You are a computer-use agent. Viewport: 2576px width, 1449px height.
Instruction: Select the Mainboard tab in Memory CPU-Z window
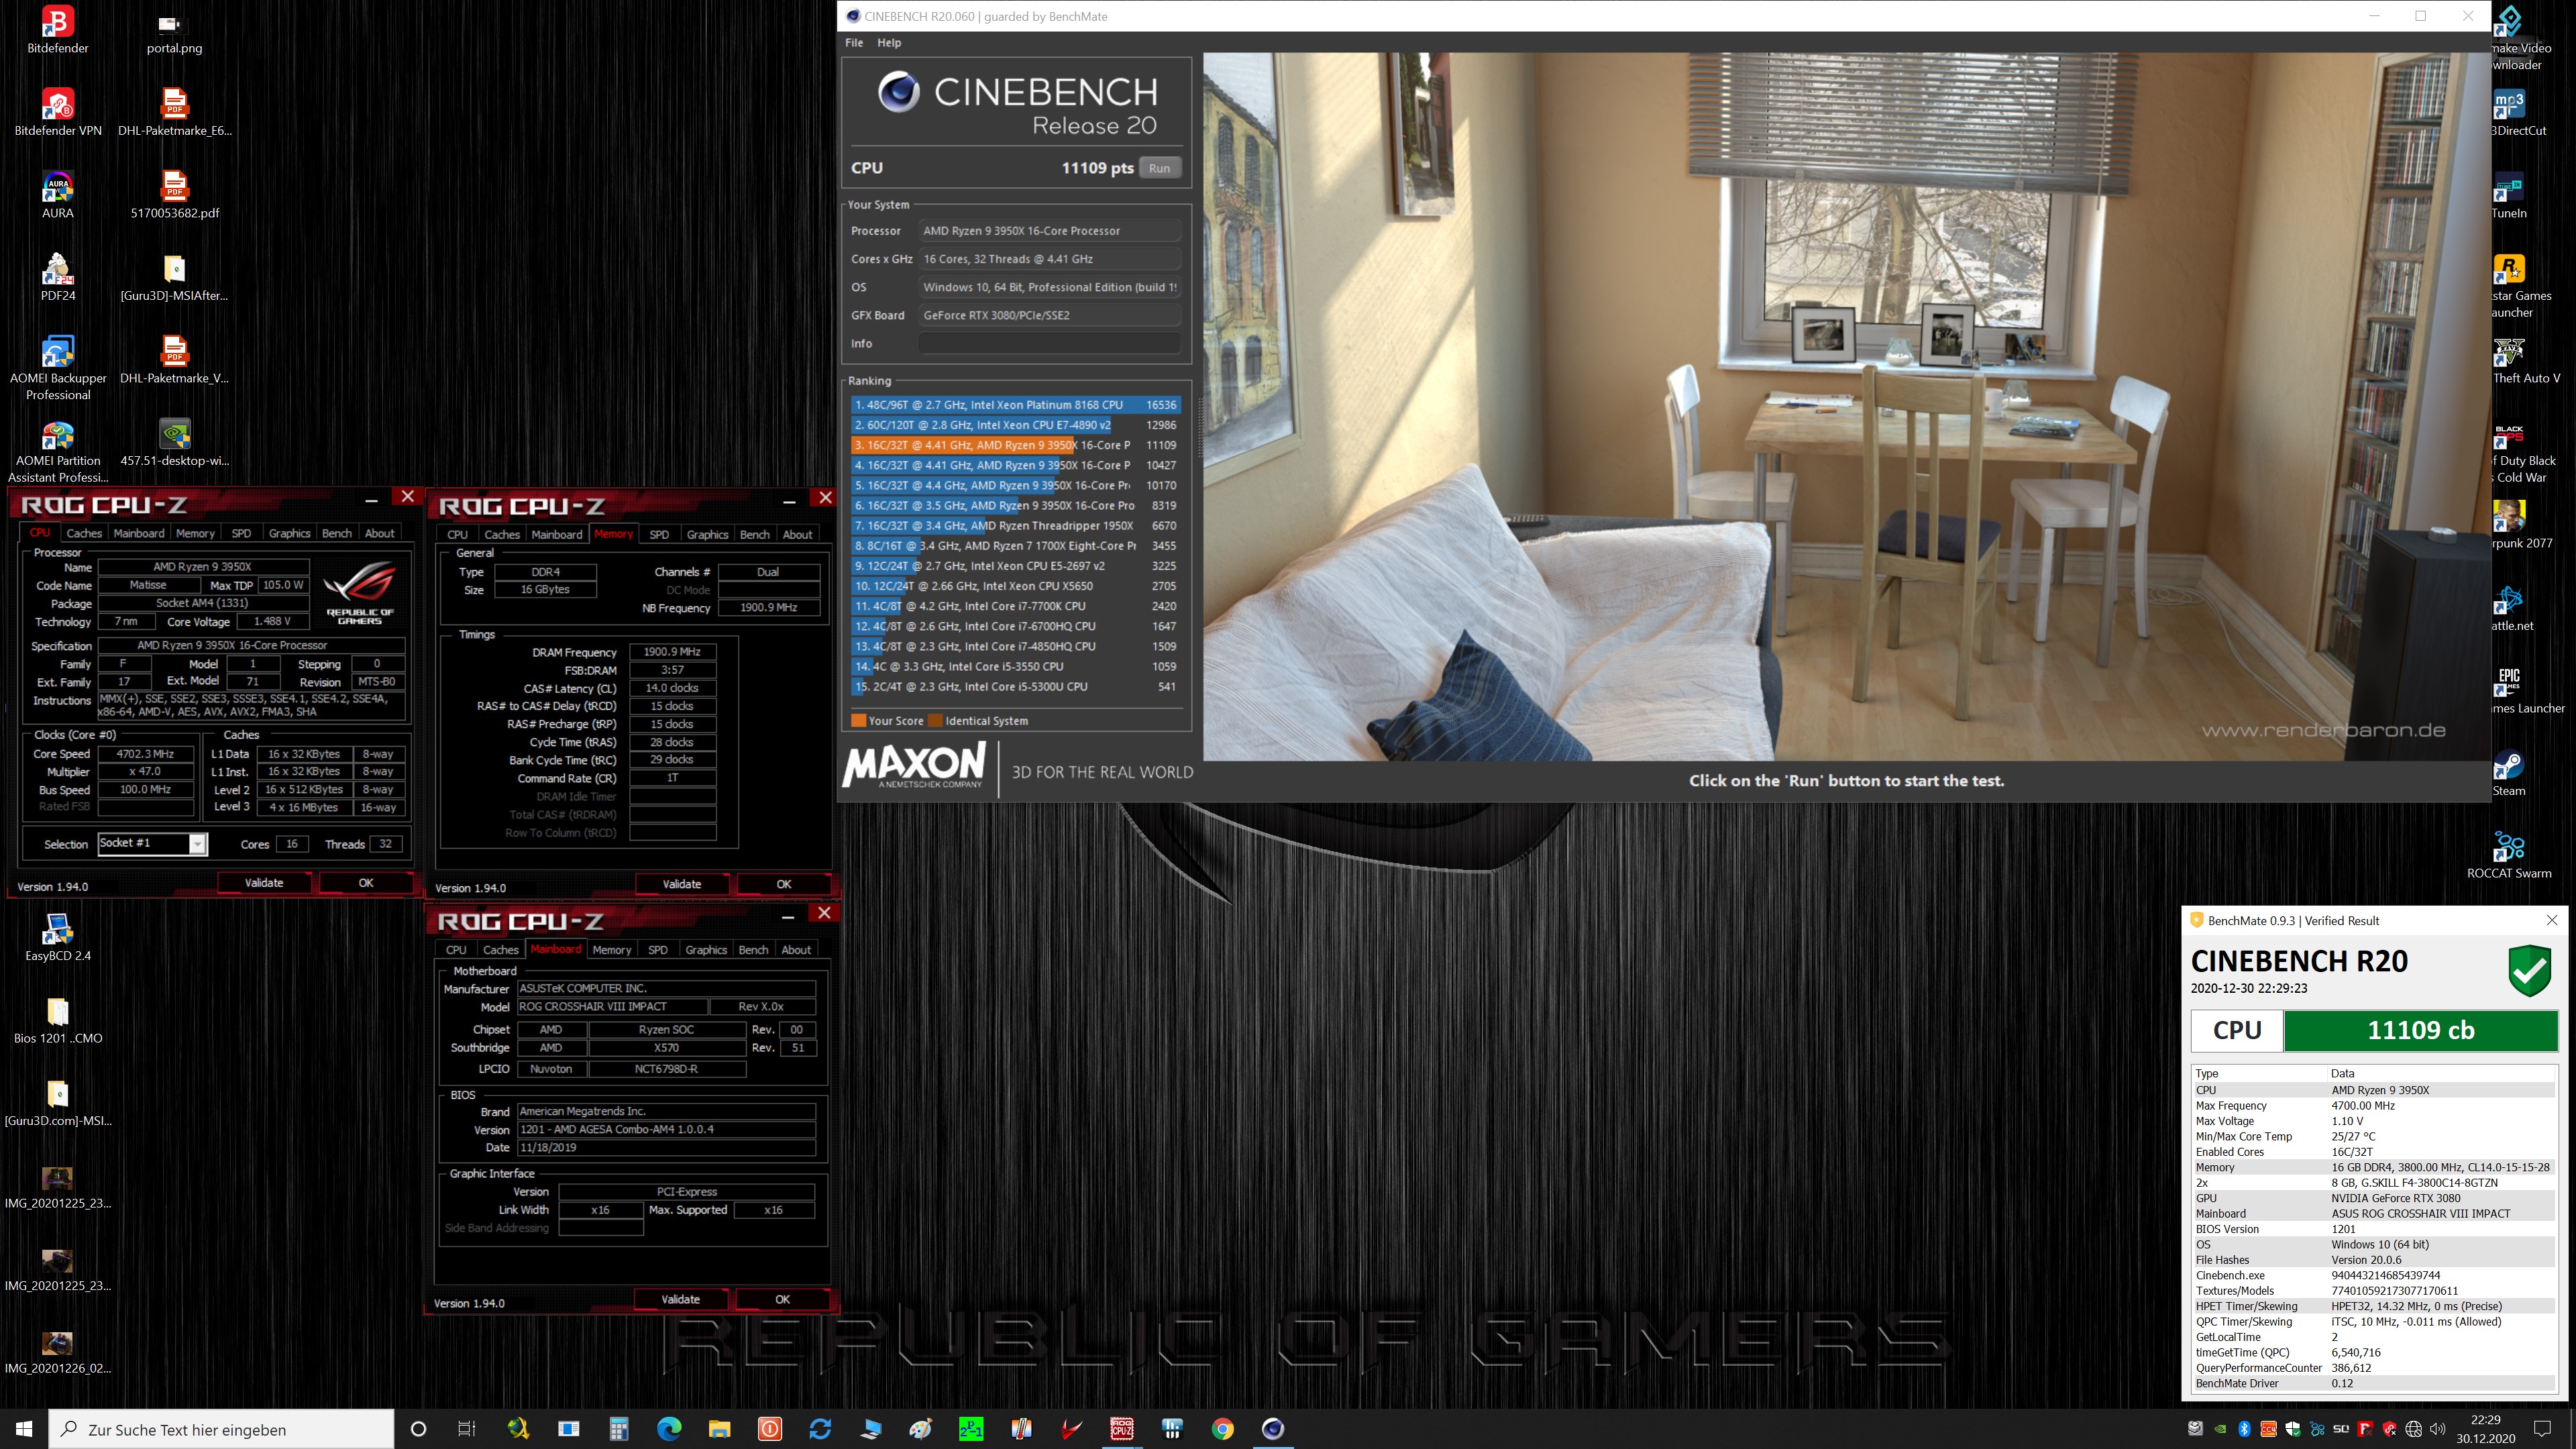pos(556,534)
